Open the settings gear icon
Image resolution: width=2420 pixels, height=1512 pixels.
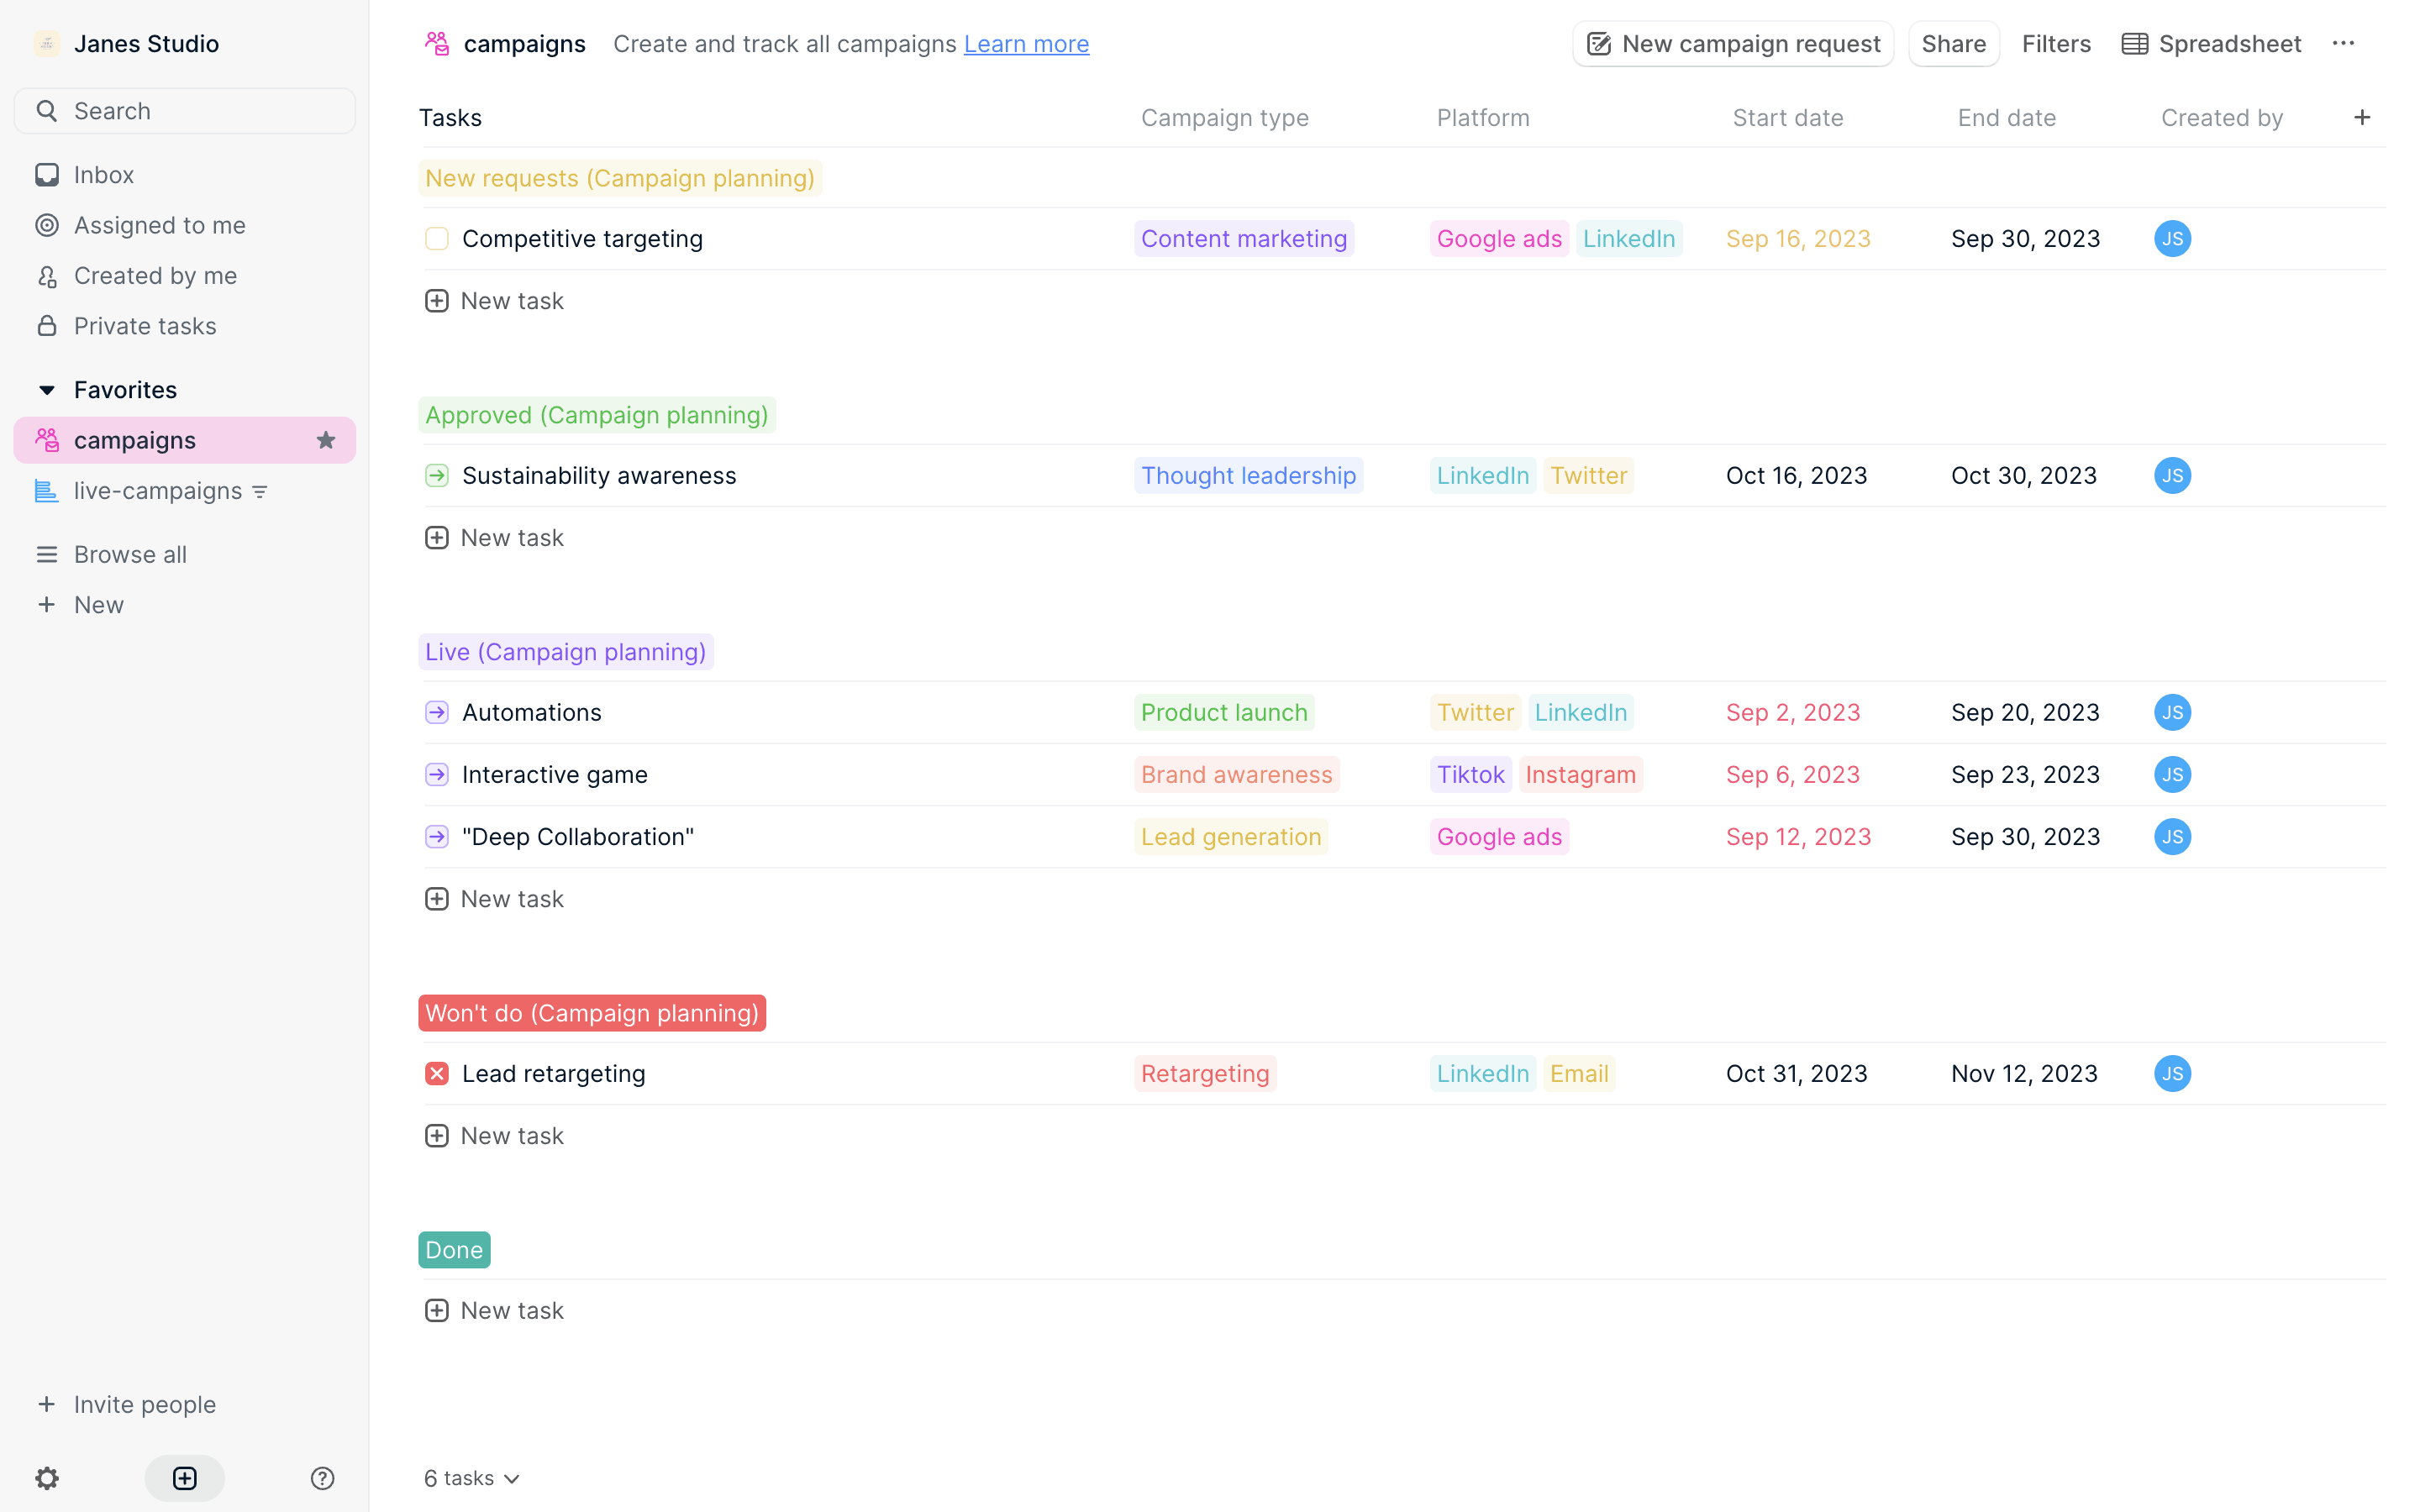click(x=47, y=1478)
